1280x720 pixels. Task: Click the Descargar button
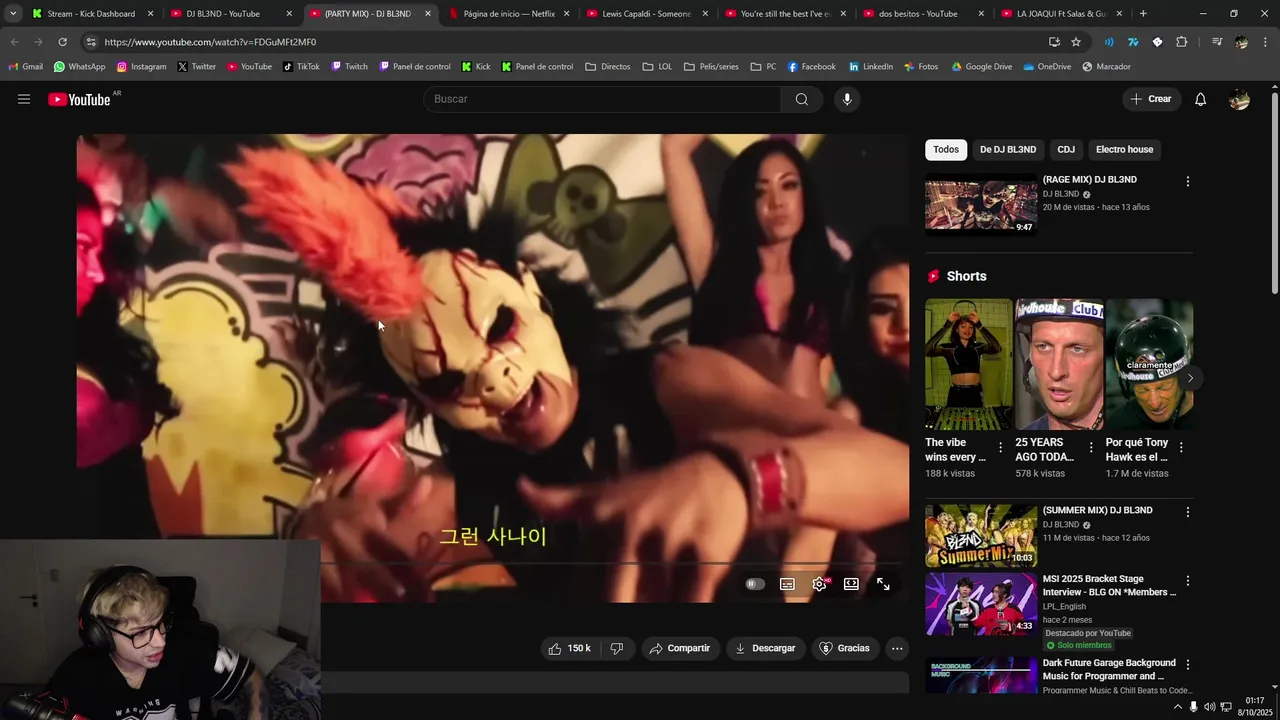pyautogui.click(x=765, y=648)
